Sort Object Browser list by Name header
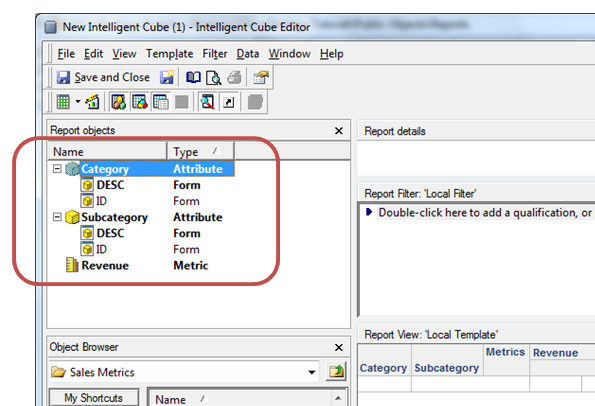 (x=170, y=399)
